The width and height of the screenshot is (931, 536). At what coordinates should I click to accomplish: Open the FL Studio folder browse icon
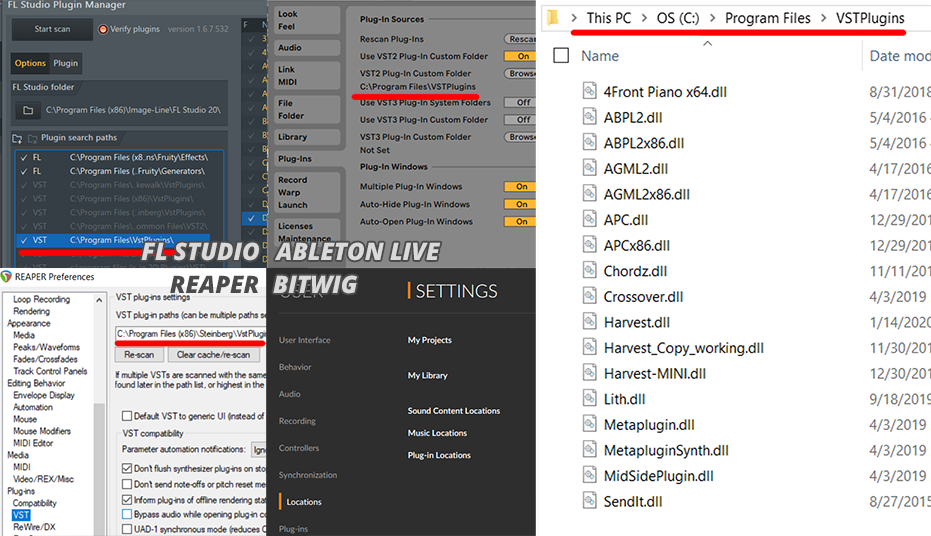[28, 110]
